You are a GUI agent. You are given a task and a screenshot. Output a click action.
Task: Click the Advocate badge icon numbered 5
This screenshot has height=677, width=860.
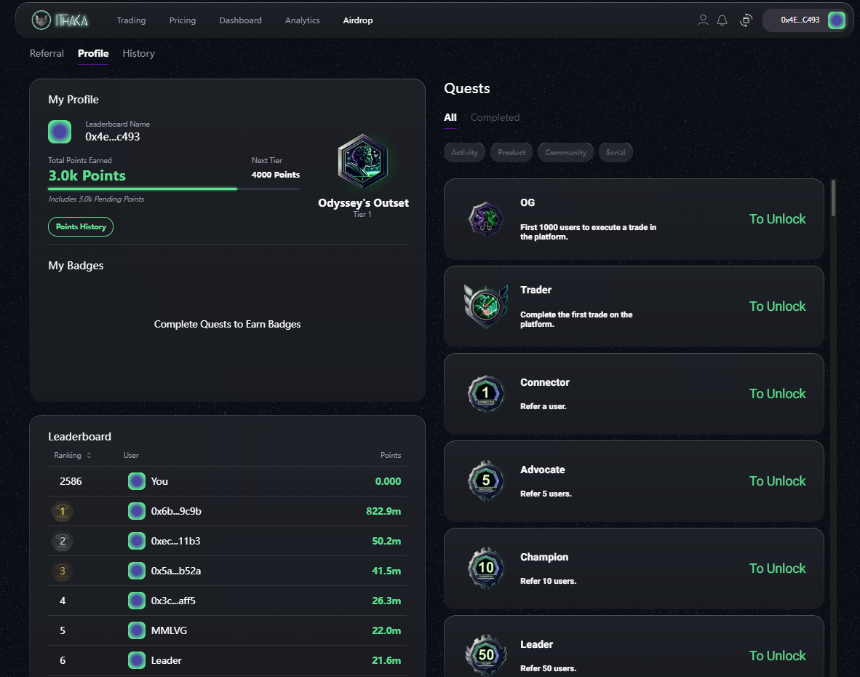point(485,481)
